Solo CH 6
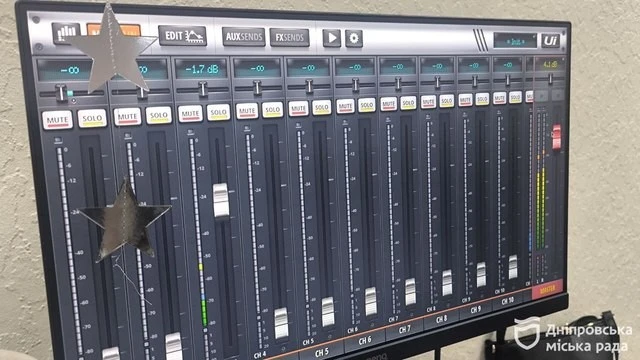The image size is (640, 360). [x=367, y=105]
